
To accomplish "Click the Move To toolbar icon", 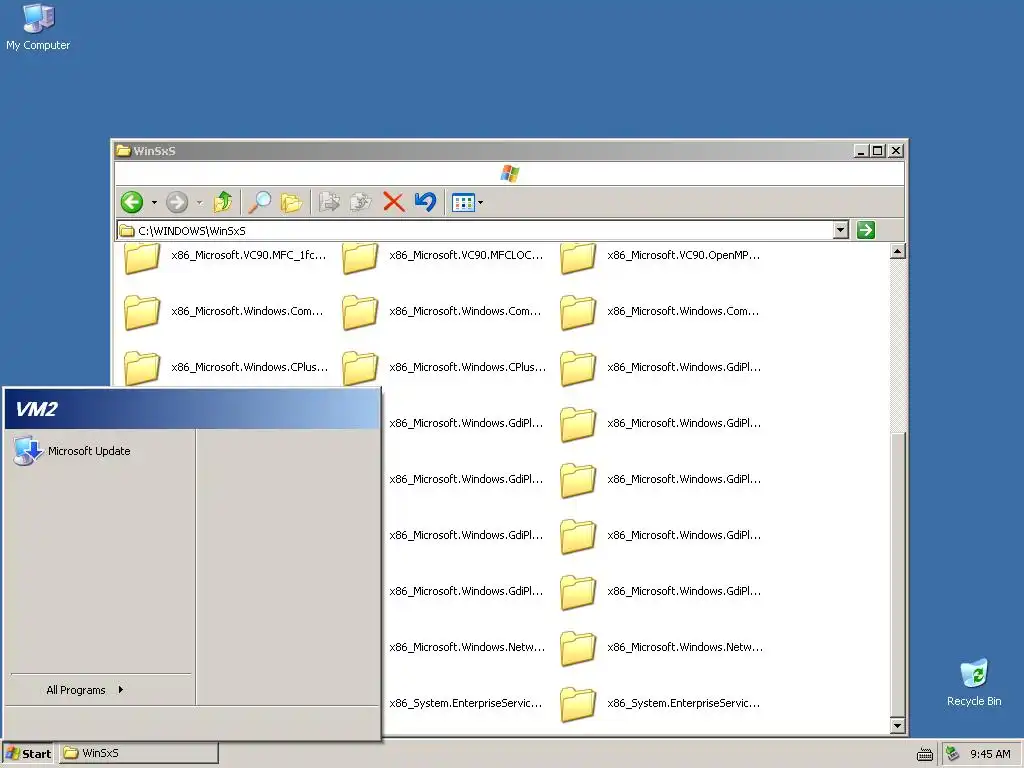I will click(x=328, y=202).
